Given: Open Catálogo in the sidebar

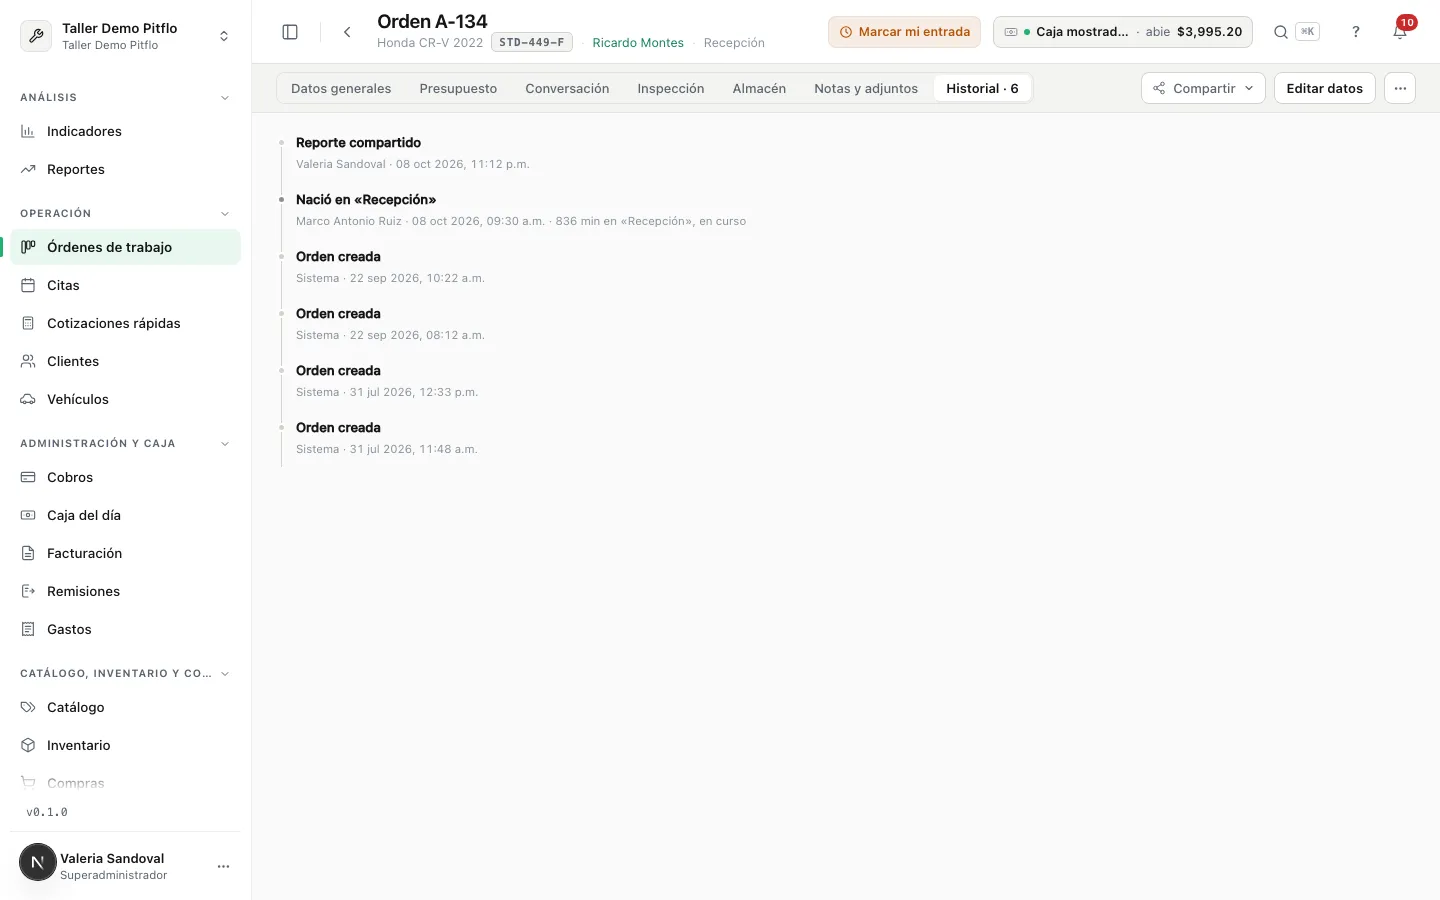Looking at the screenshot, I should pos(126,707).
